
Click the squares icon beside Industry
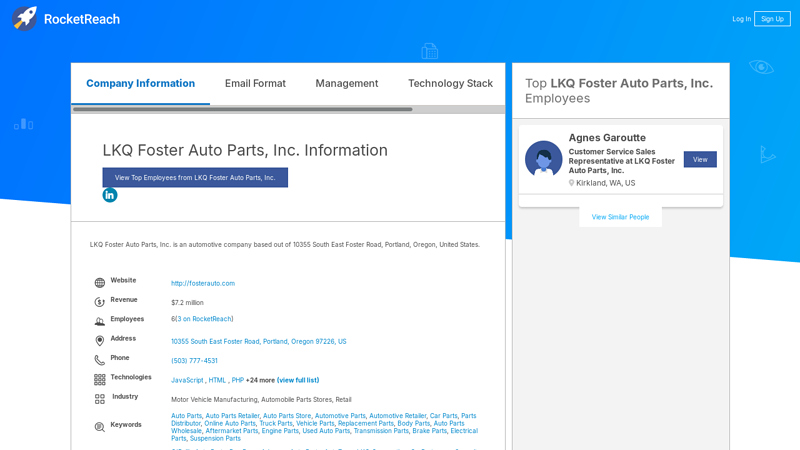tap(99, 399)
